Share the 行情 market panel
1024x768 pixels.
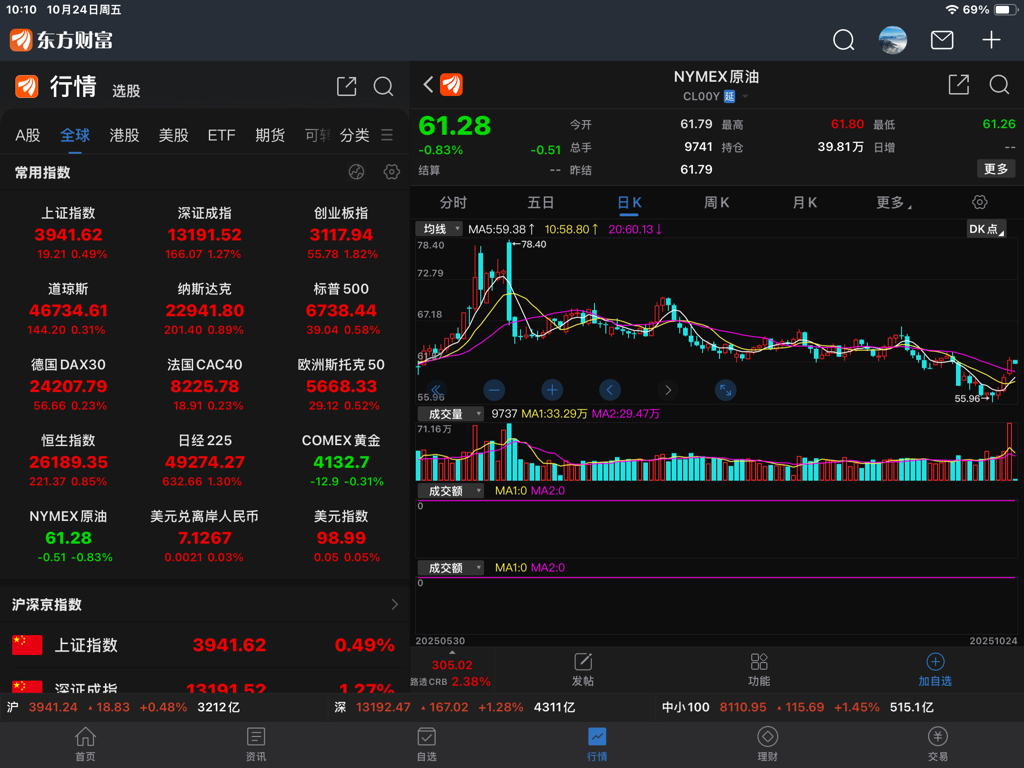point(346,86)
